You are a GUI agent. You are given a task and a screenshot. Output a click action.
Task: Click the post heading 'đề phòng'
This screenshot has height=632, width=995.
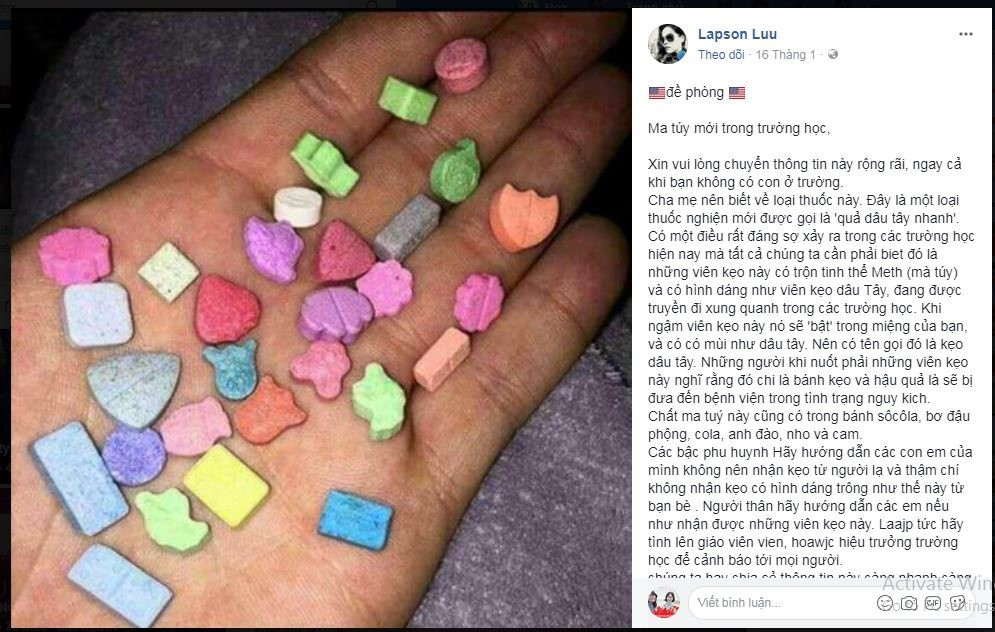point(695,93)
